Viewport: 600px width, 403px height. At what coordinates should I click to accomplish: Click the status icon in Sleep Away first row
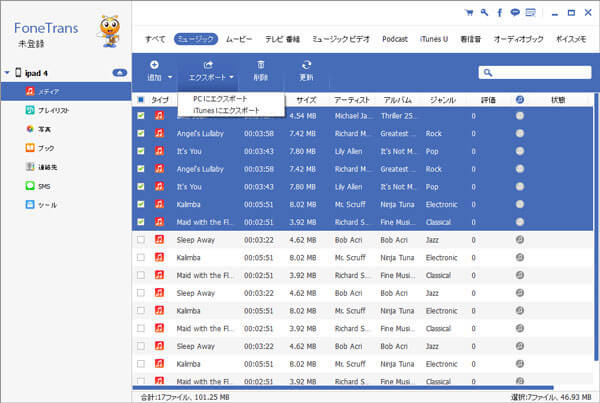(x=520, y=240)
